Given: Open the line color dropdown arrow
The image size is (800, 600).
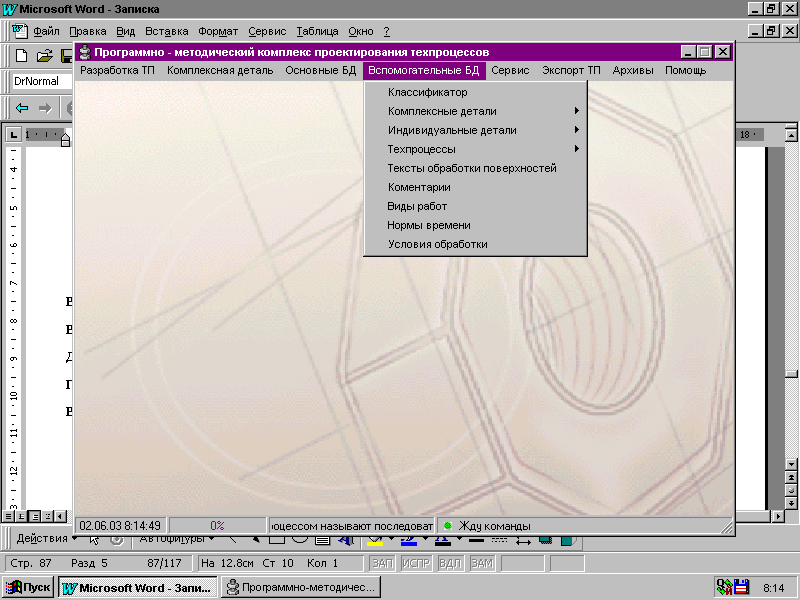Looking at the screenshot, I should 425,539.
